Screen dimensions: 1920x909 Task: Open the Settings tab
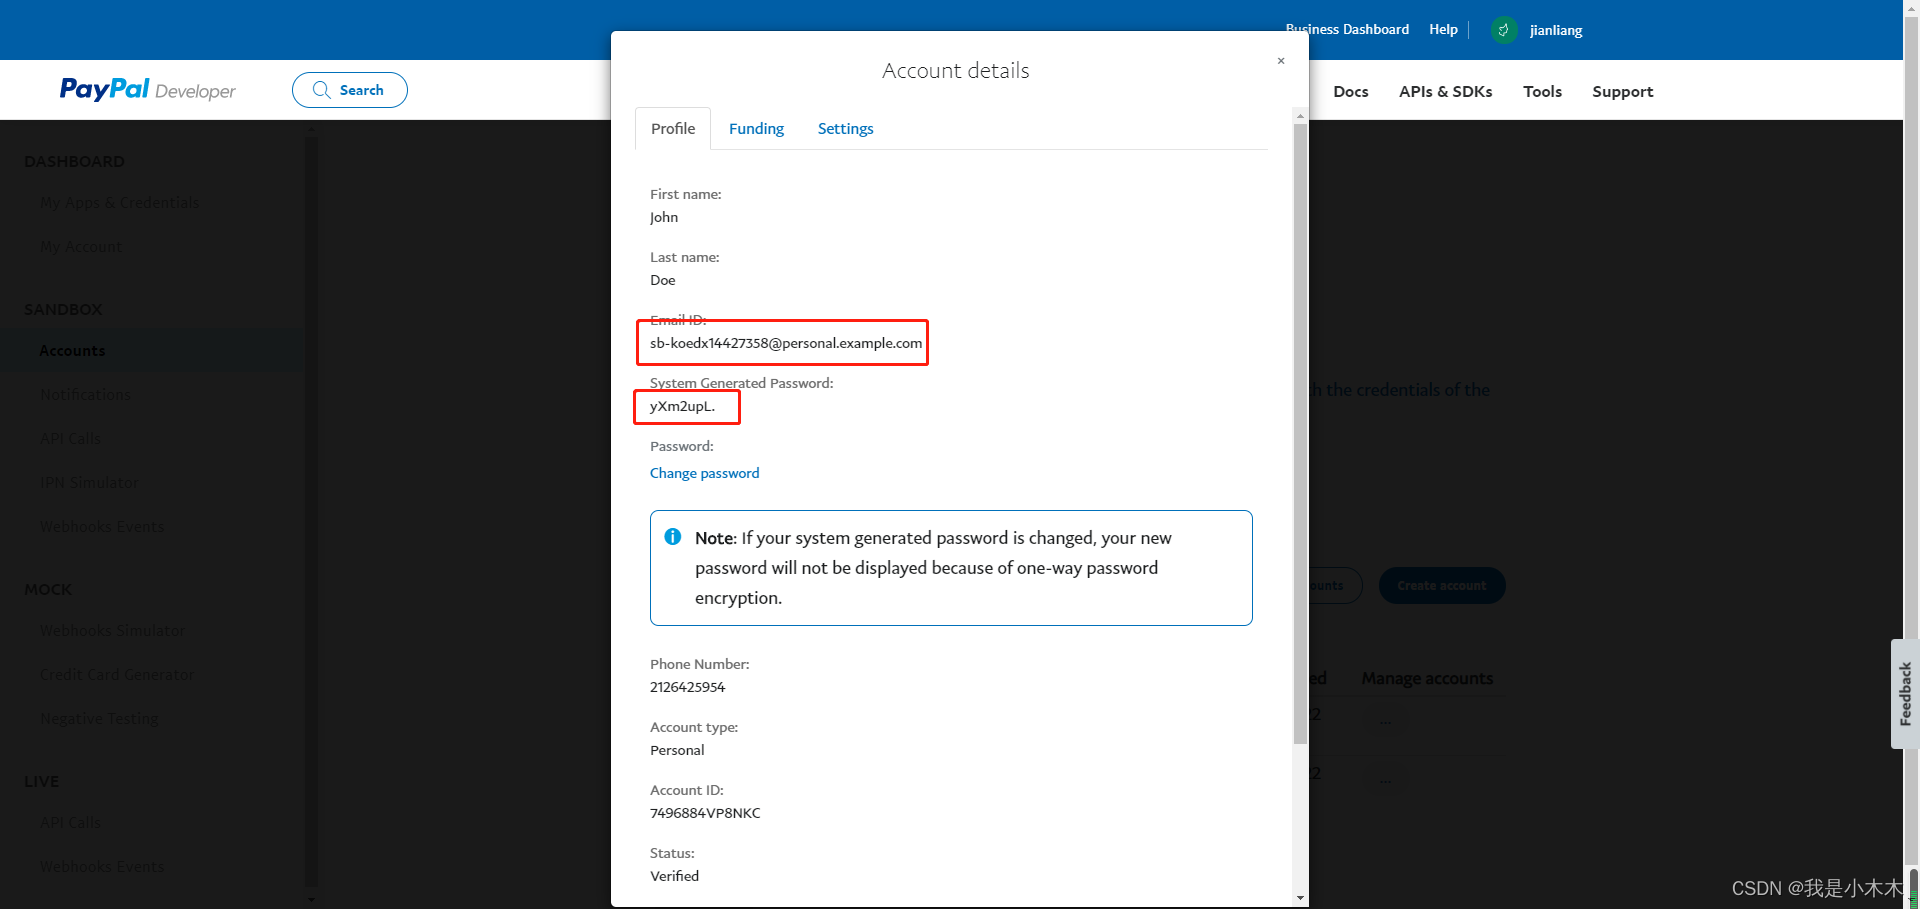pyautogui.click(x=845, y=129)
